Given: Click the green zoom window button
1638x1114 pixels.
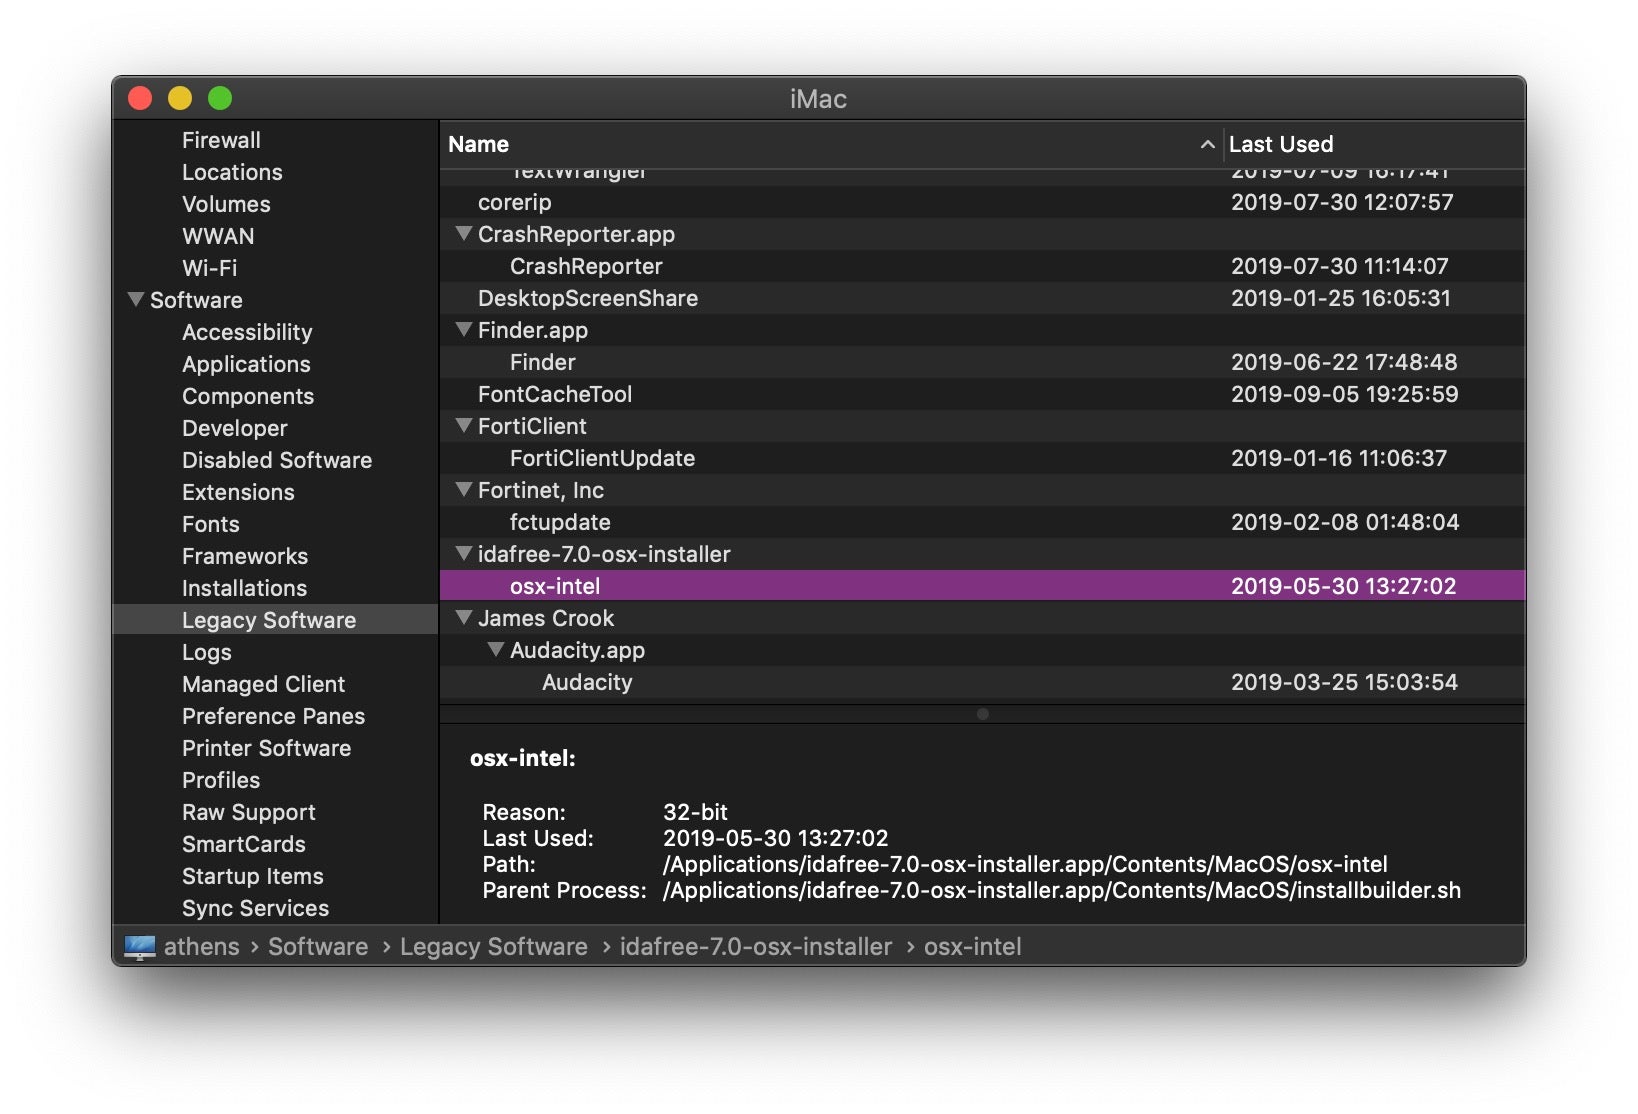Looking at the screenshot, I should (x=220, y=98).
